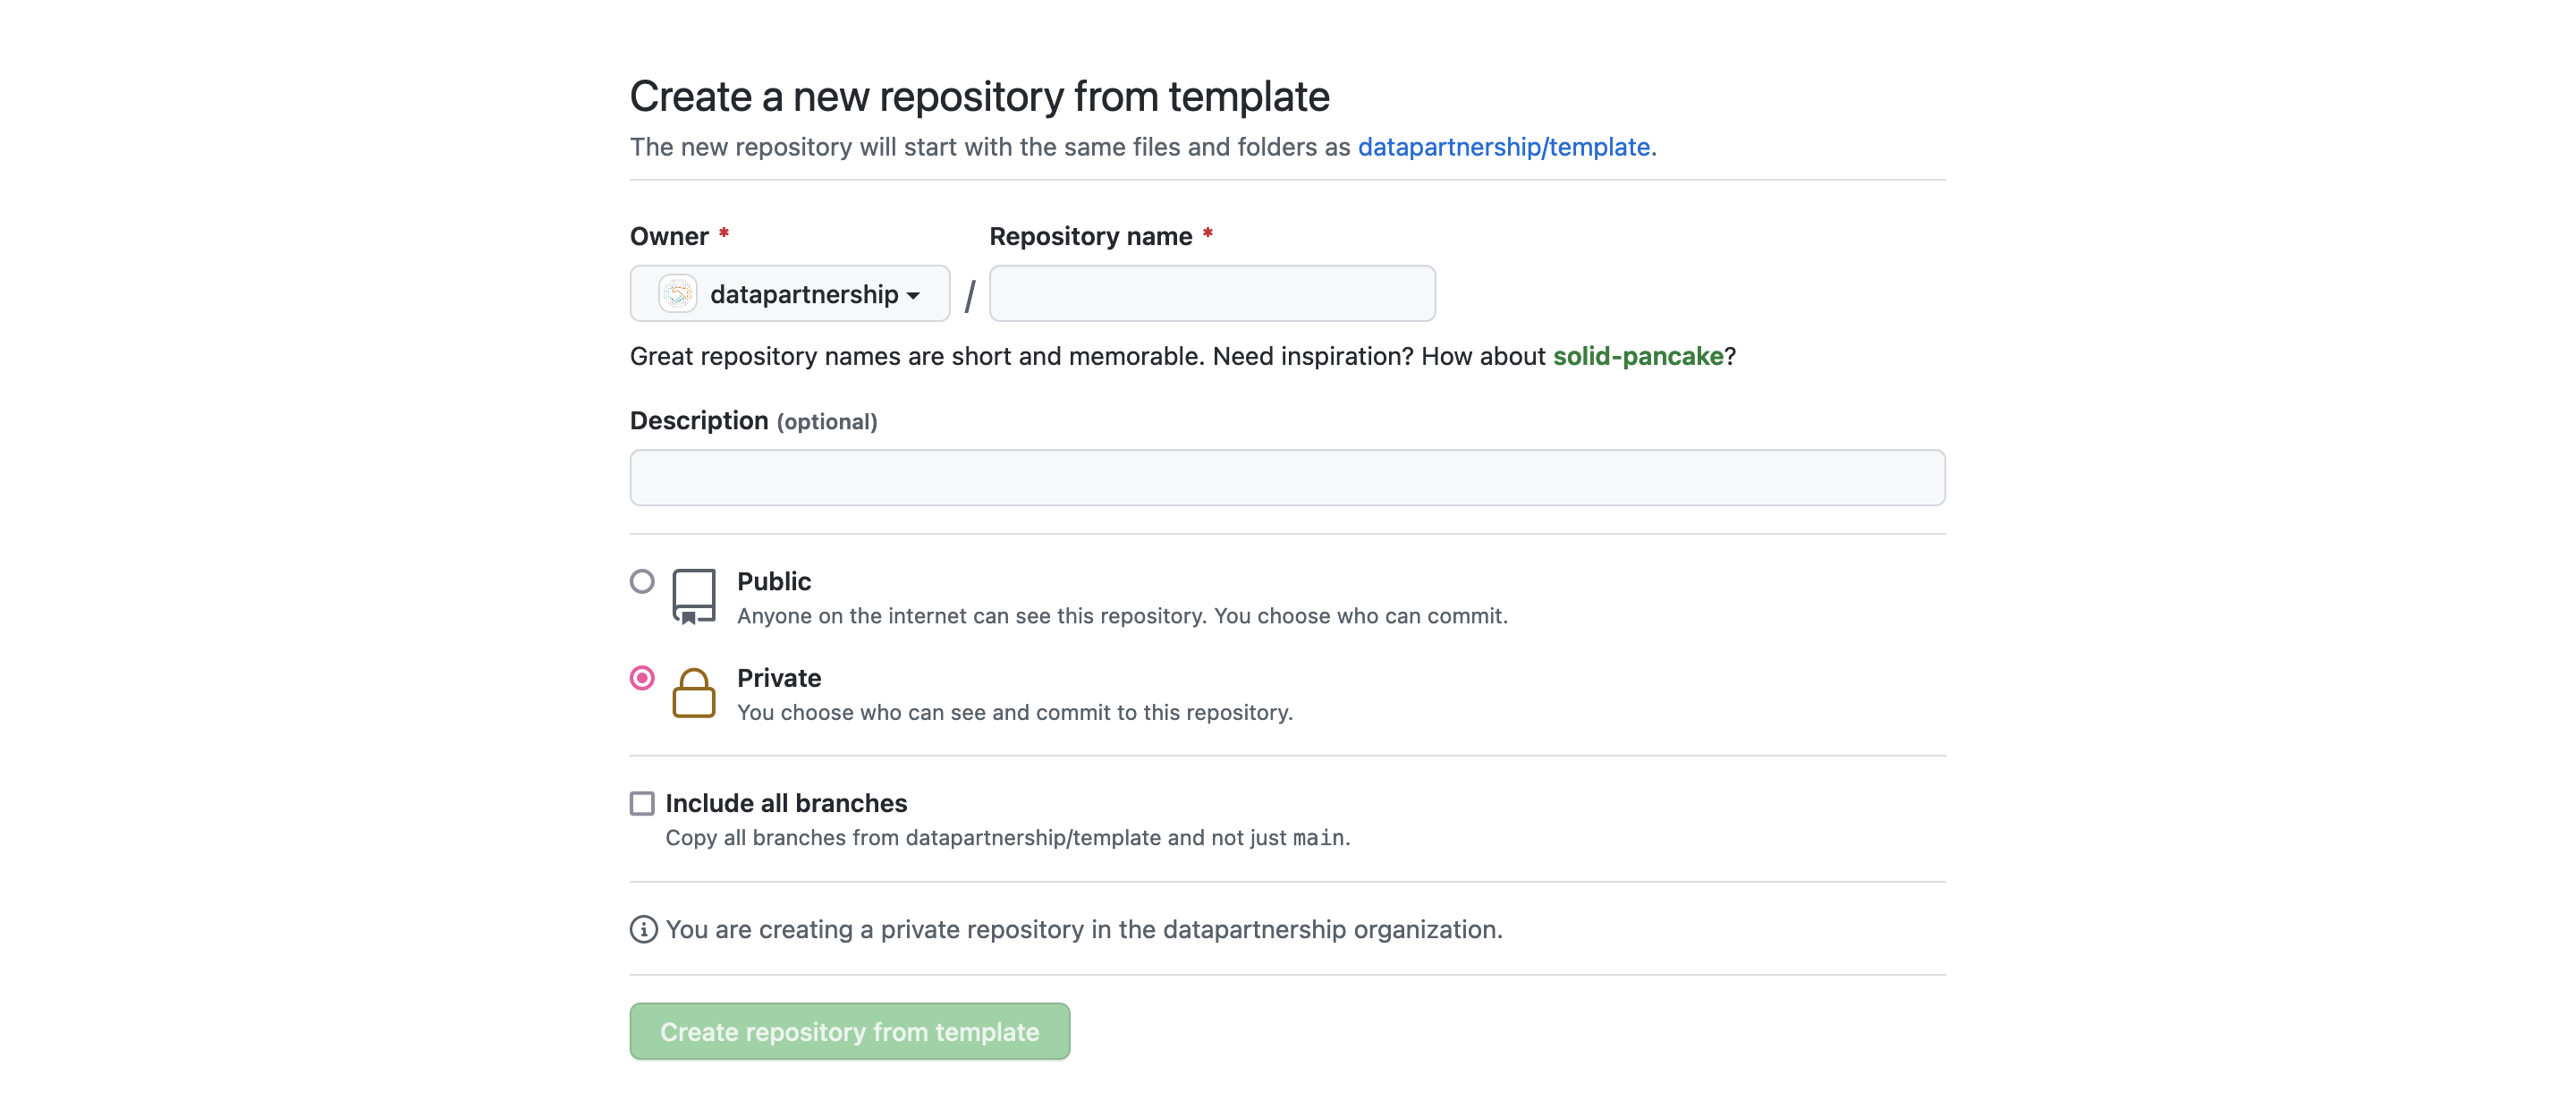Click the Include all branches label text
The width and height of the screenshot is (2576, 1109).
point(787,803)
